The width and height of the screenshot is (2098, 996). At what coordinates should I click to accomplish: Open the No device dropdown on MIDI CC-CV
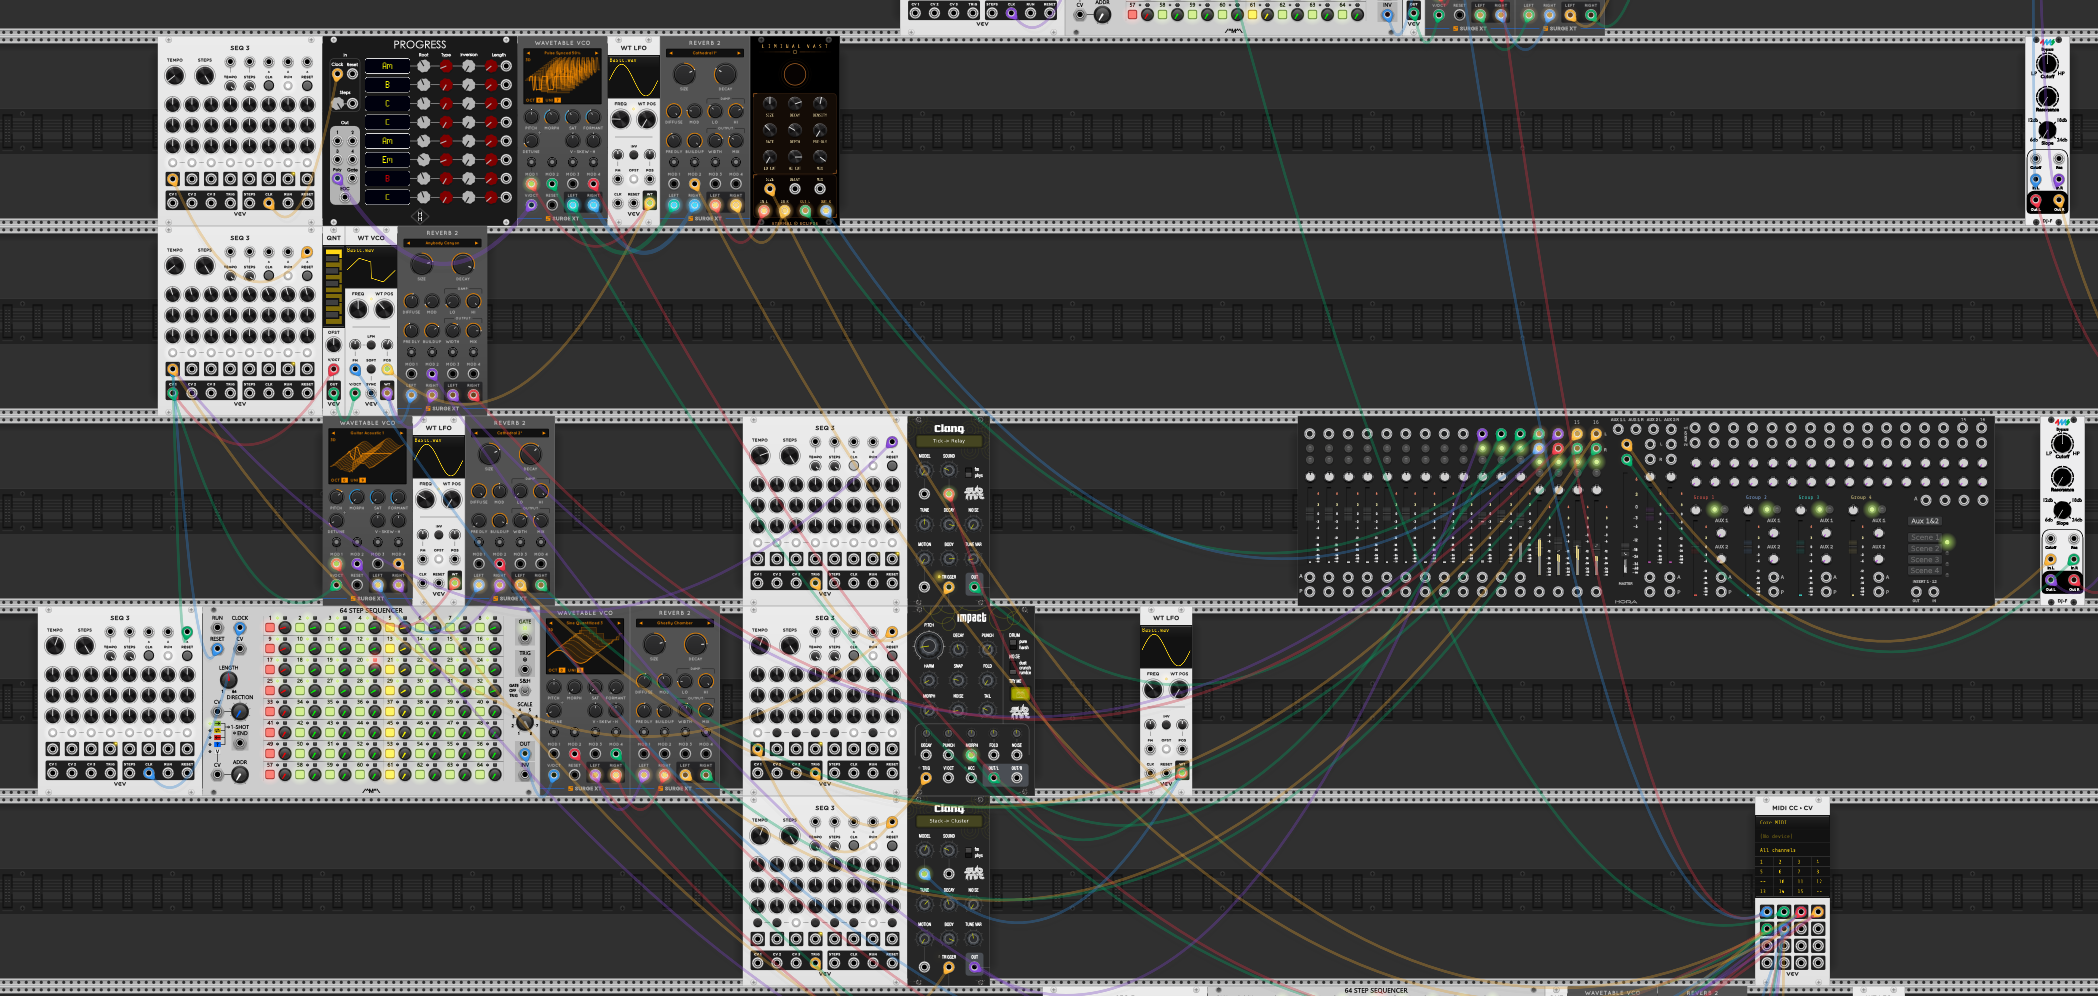coord(1793,836)
